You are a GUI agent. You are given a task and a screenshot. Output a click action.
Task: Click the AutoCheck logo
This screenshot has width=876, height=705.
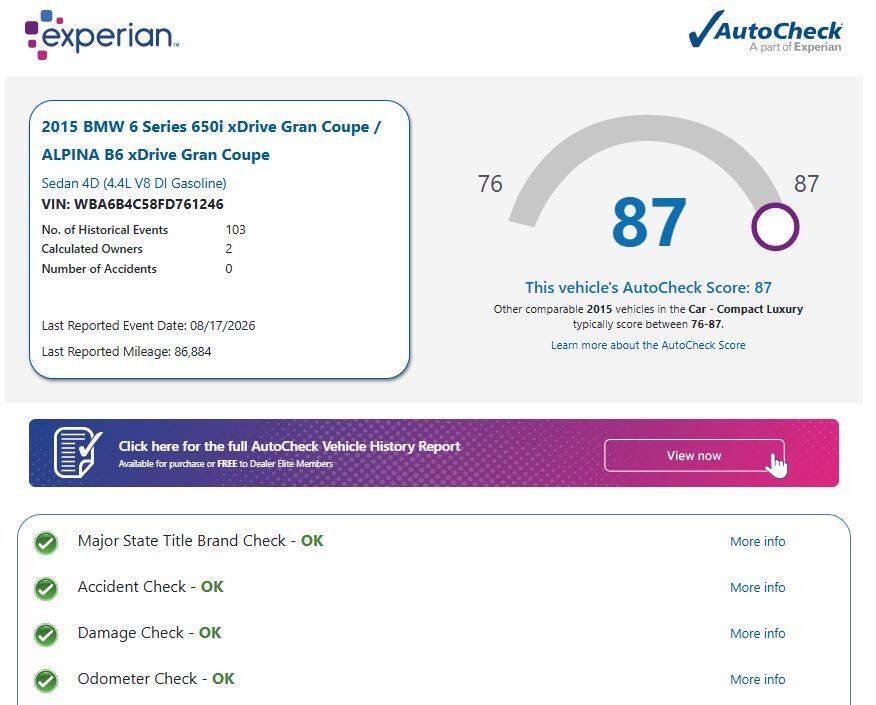[765, 32]
